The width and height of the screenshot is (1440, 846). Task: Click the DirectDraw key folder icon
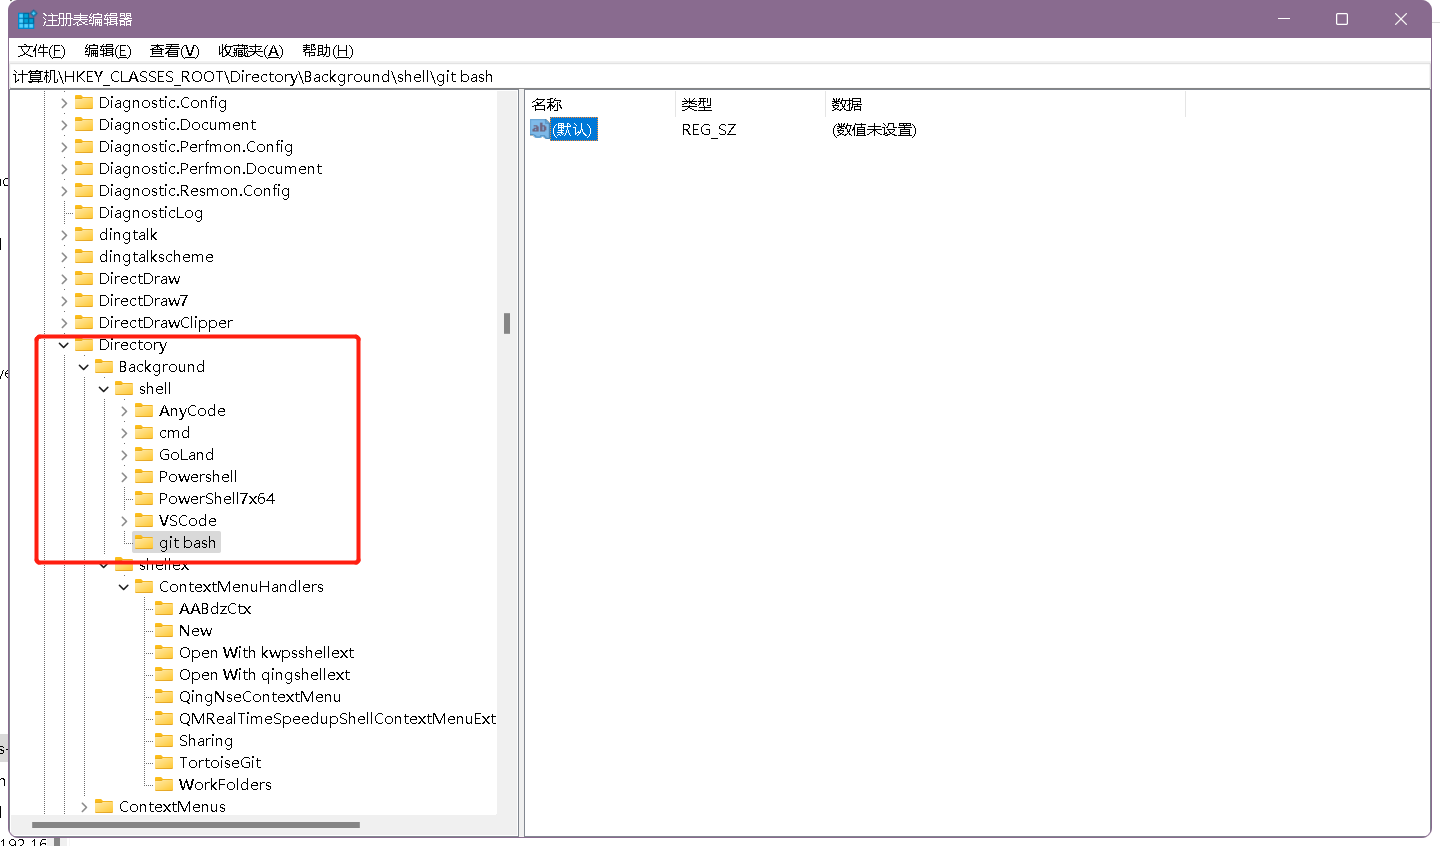click(x=83, y=278)
